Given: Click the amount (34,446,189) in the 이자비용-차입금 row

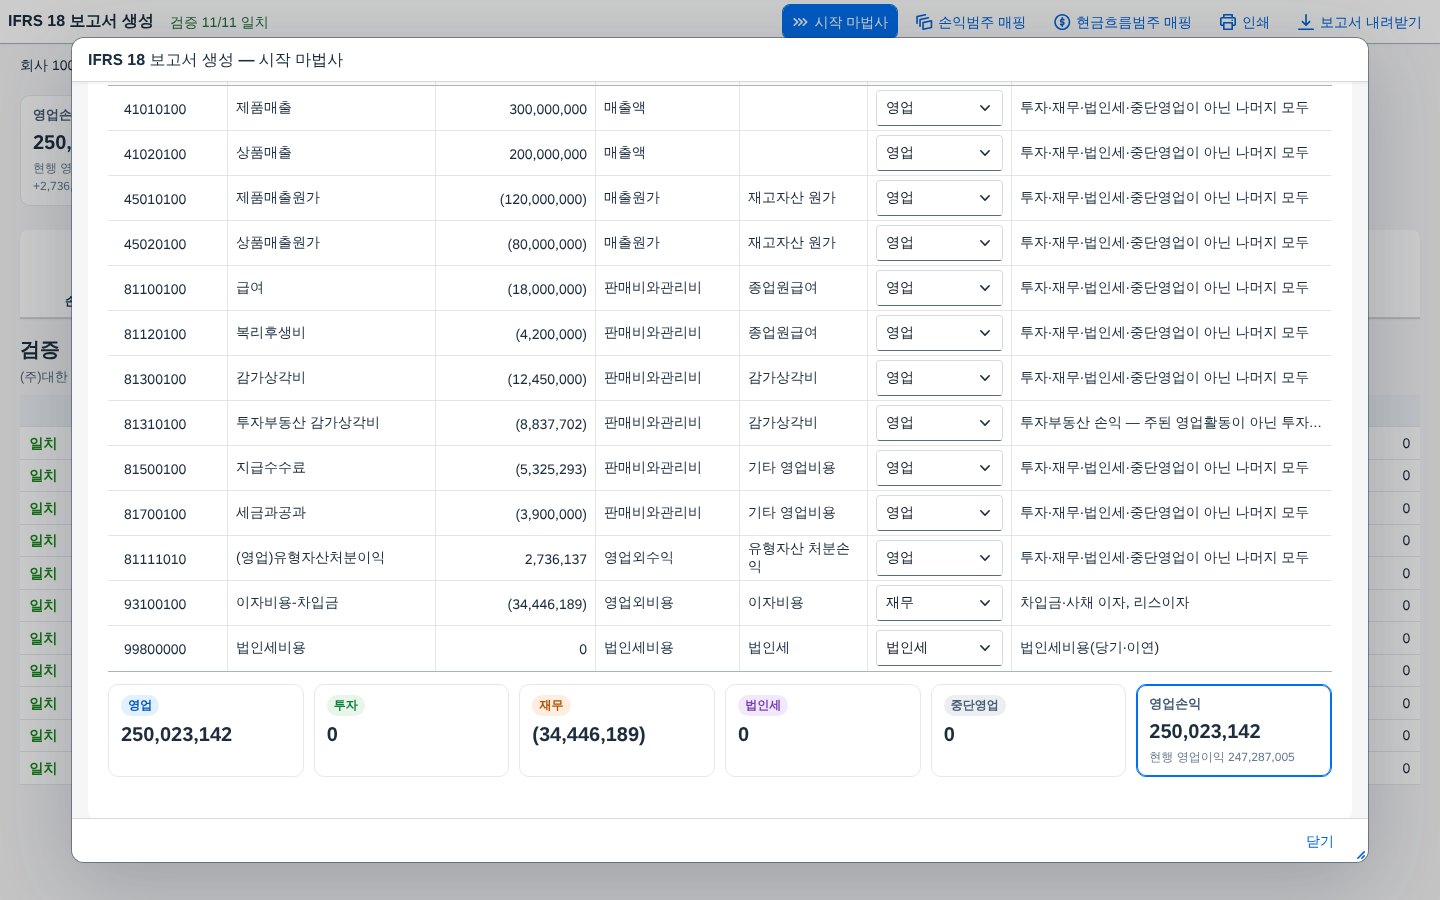Looking at the screenshot, I should pos(547,604).
